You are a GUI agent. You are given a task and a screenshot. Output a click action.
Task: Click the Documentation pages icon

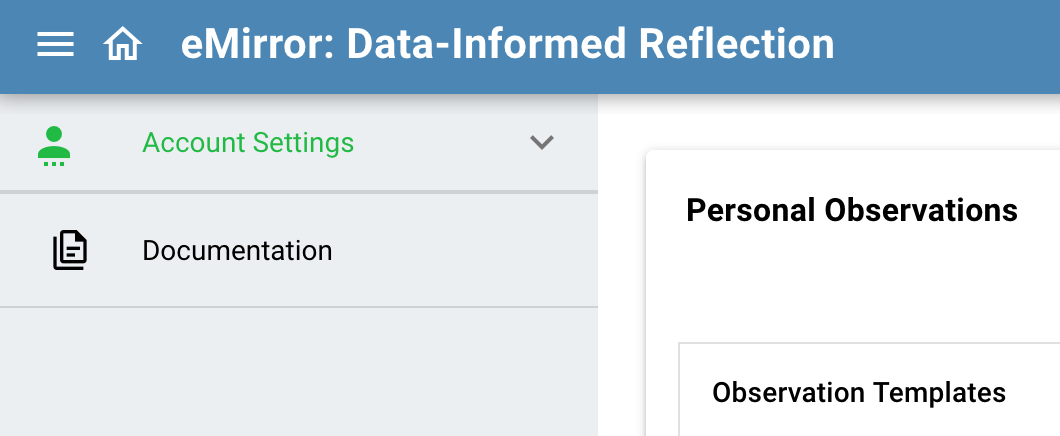point(70,250)
